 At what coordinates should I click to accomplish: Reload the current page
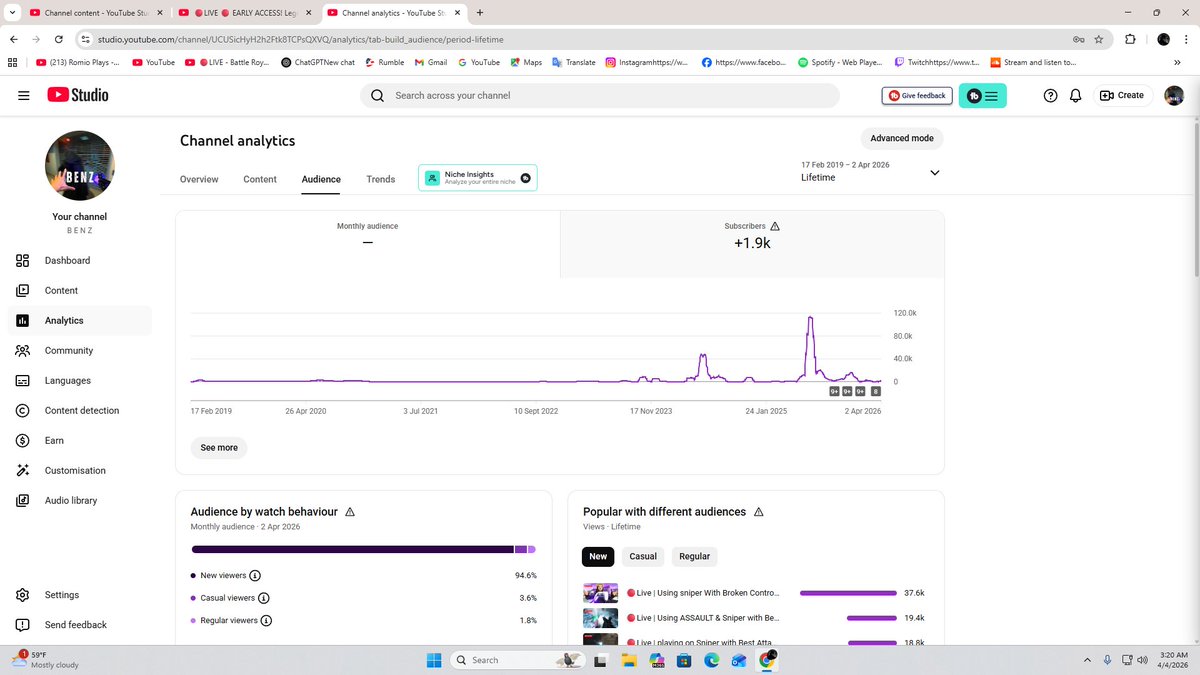[x=59, y=39]
